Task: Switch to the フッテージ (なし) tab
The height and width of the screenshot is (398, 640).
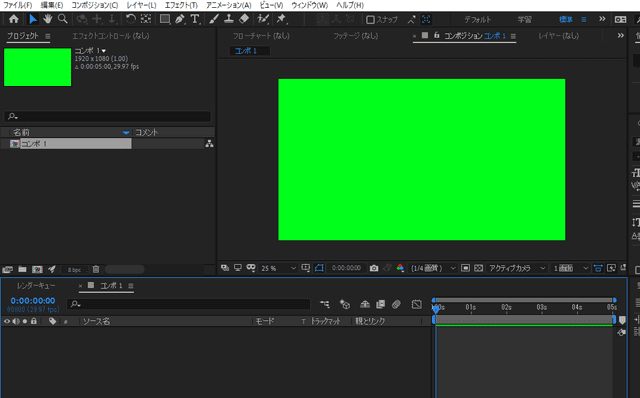Action: tap(356, 36)
